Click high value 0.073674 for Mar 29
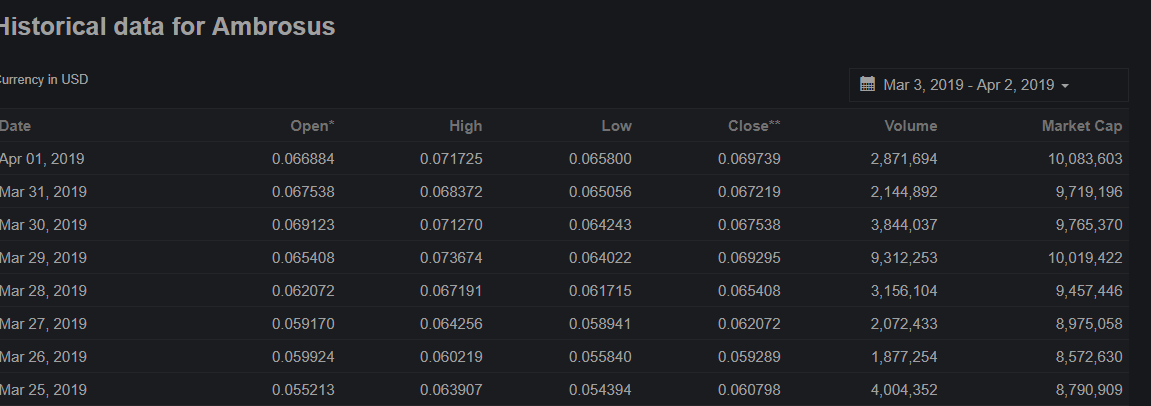The width and height of the screenshot is (1151, 406). coord(451,258)
